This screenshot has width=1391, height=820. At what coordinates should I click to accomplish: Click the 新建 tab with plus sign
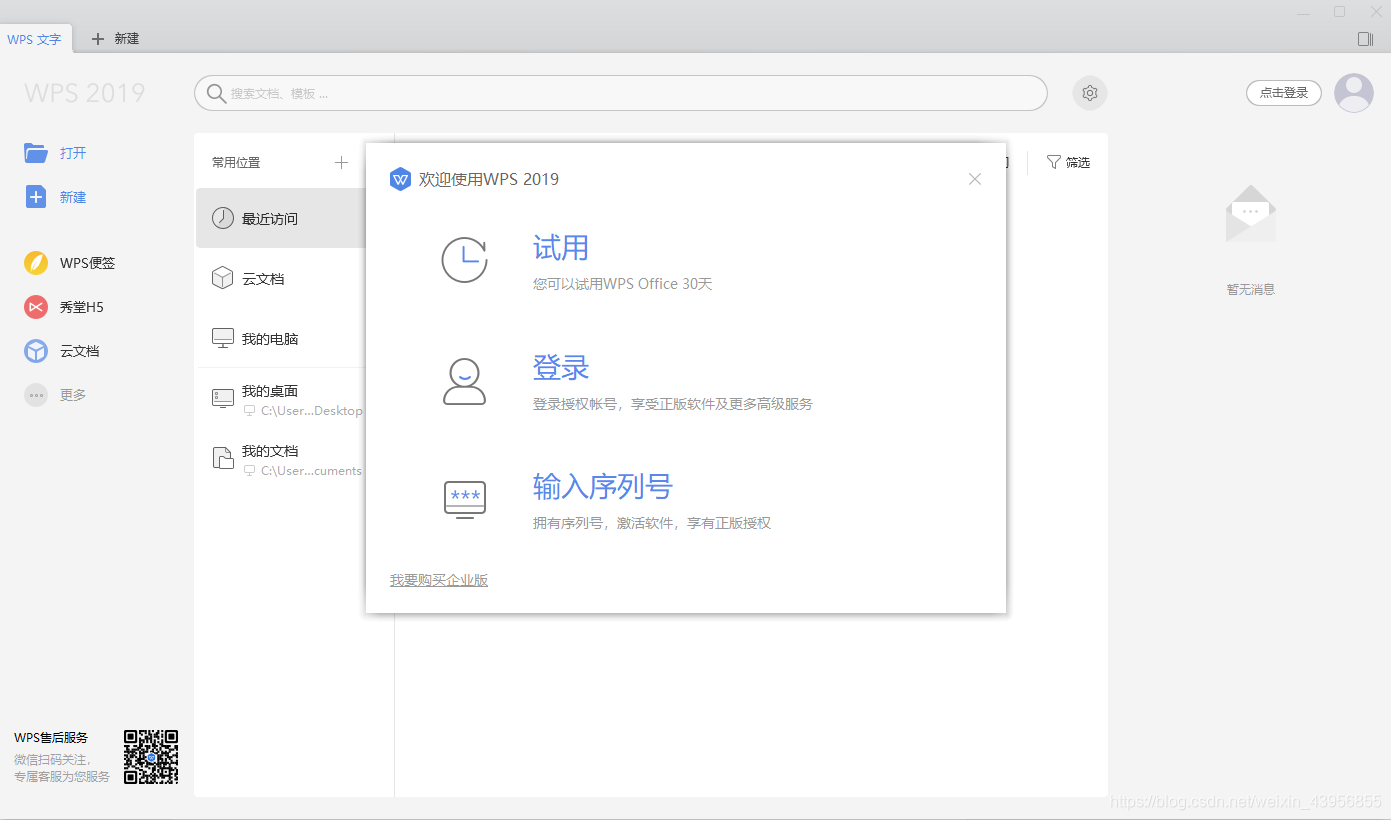coord(115,39)
